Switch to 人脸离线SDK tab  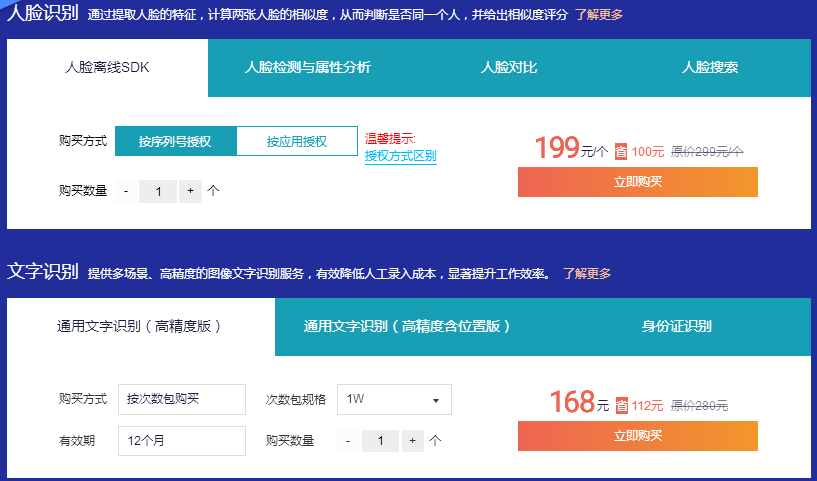[107, 68]
